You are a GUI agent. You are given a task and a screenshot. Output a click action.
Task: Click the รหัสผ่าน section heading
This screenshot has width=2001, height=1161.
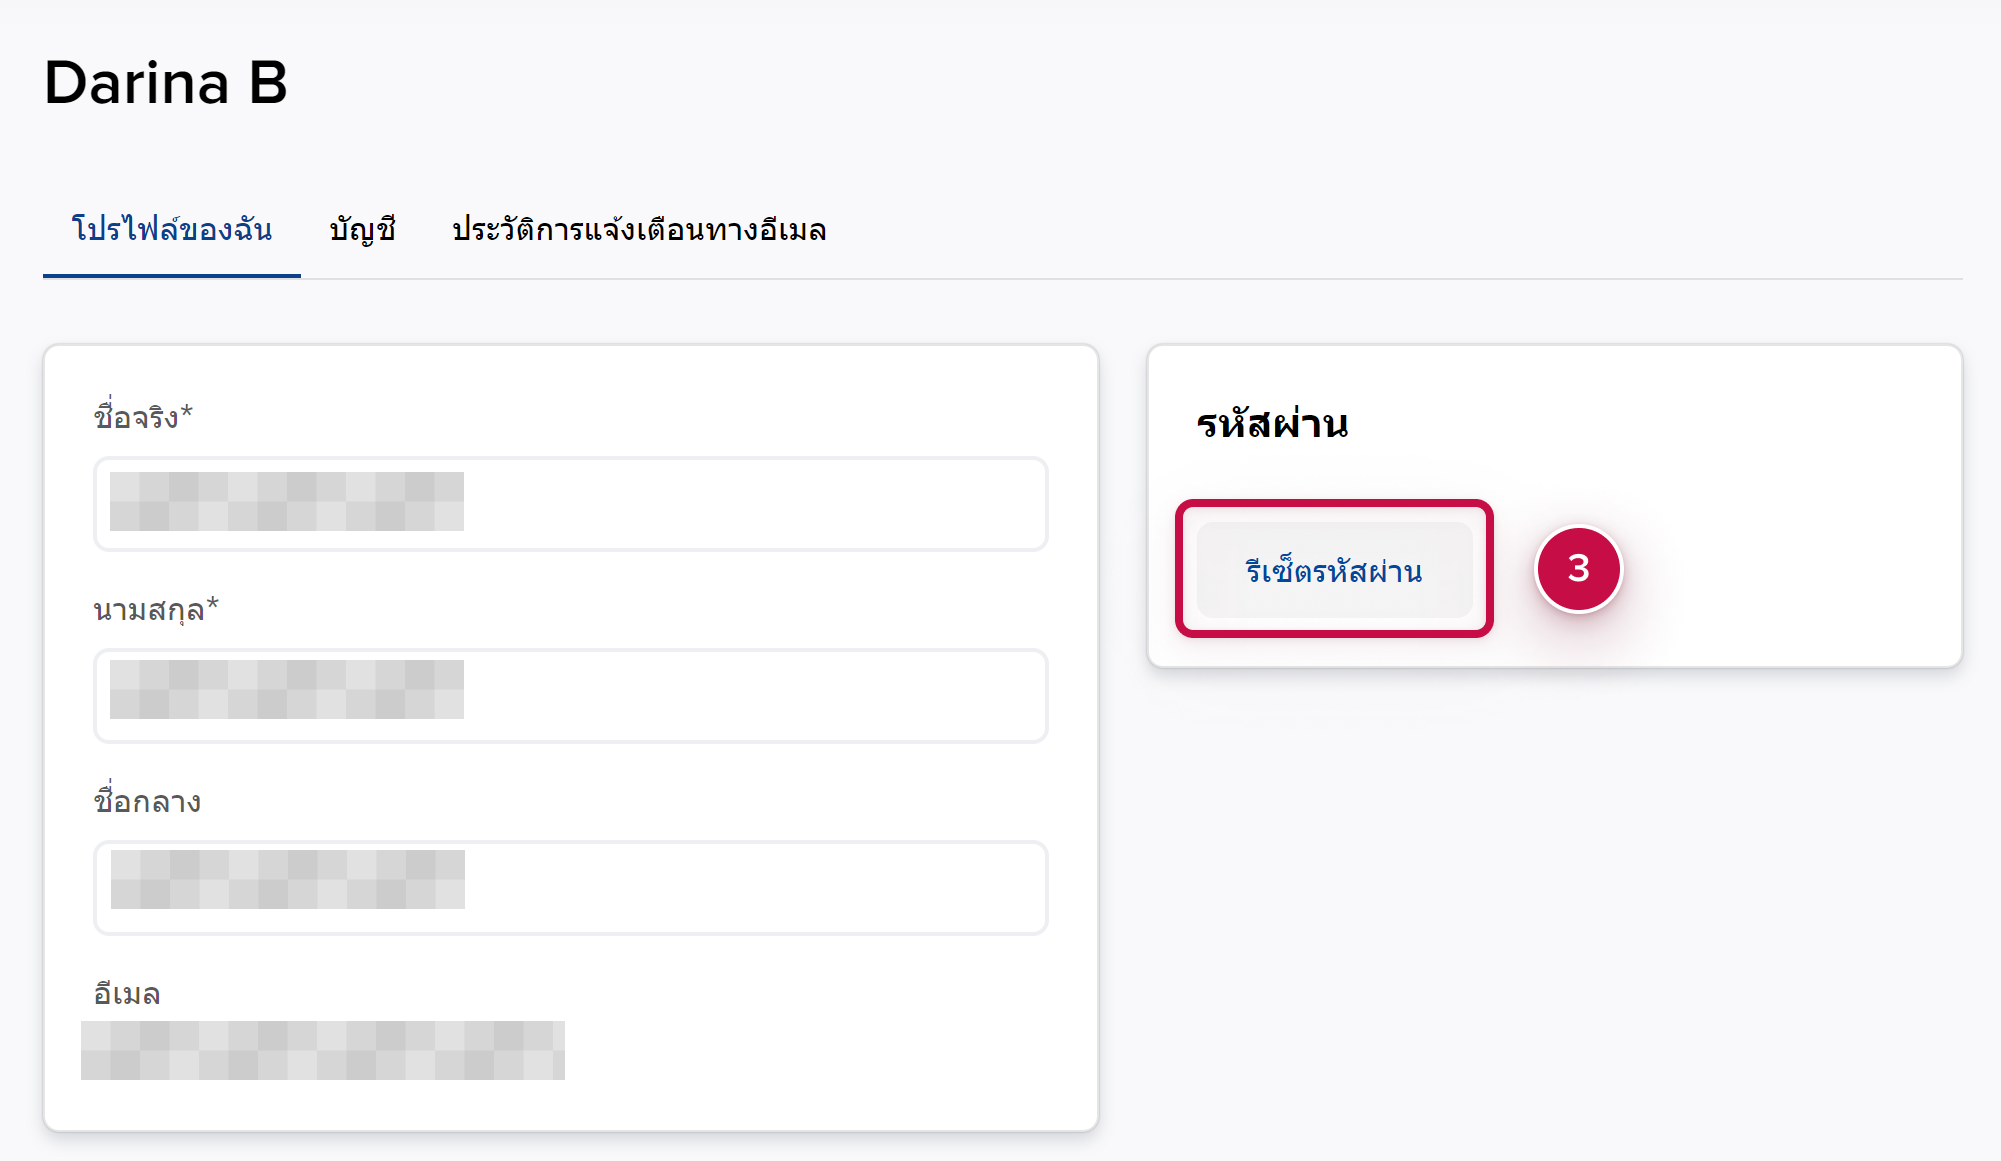coord(1272,424)
